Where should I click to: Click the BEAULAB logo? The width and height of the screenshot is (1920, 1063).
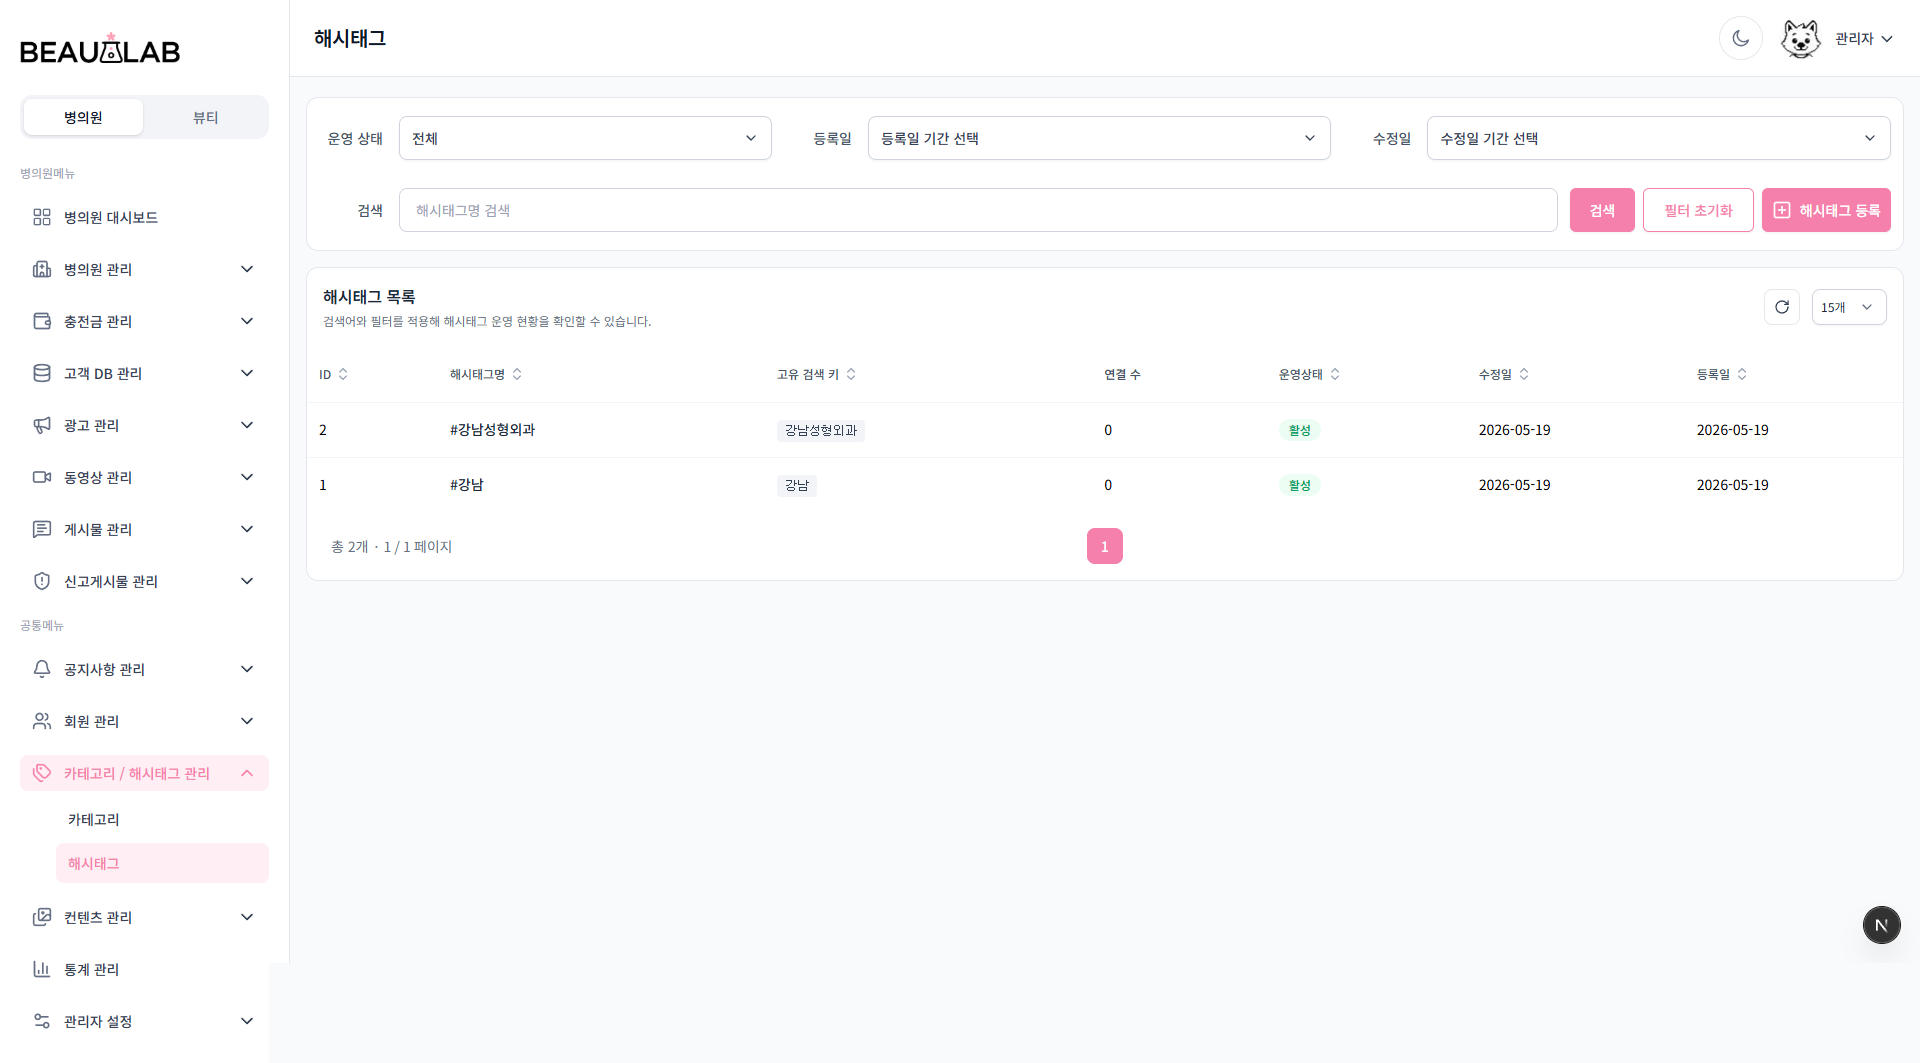[100, 49]
